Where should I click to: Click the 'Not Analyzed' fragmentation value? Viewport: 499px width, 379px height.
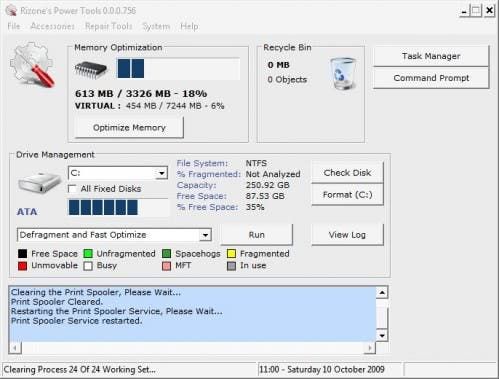point(273,174)
